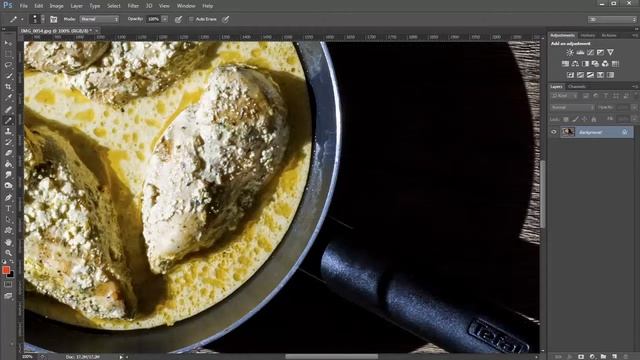
Task: Hide the Background layer with eye icon
Action: (x=554, y=132)
